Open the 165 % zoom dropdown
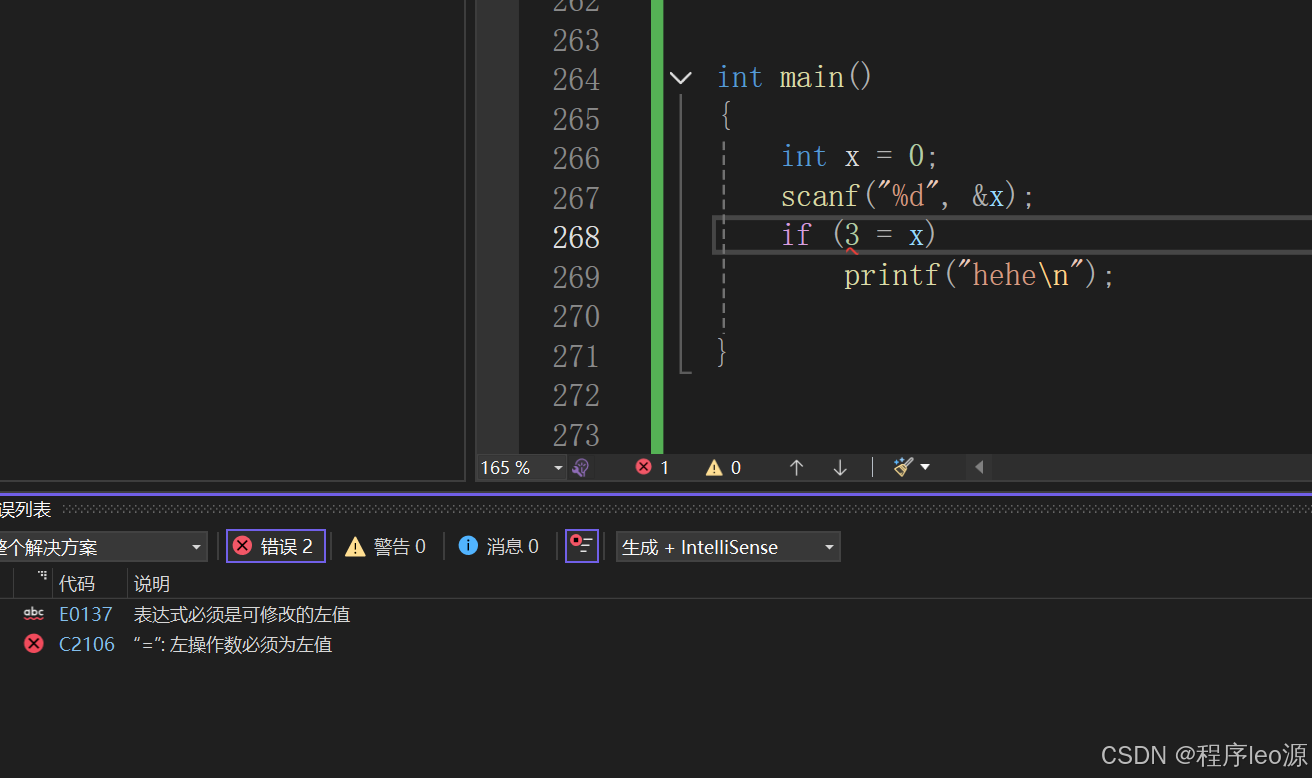Screen dimensions: 1312x778 [557, 467]
